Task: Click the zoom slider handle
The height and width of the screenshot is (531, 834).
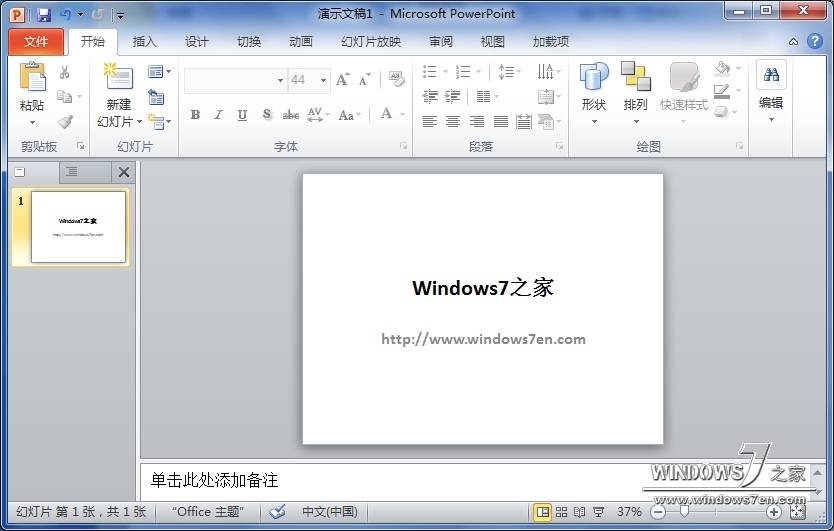Action: pyautogui.click(x=685, y=512)
